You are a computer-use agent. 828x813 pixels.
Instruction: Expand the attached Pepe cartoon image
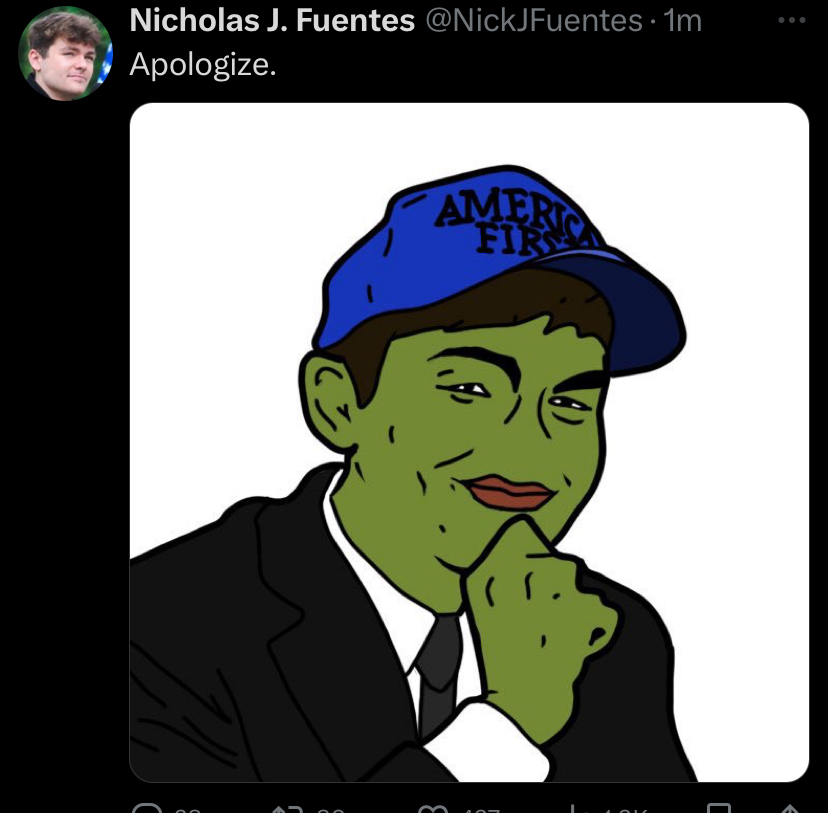pyautogui.click(x=469, y=442)
